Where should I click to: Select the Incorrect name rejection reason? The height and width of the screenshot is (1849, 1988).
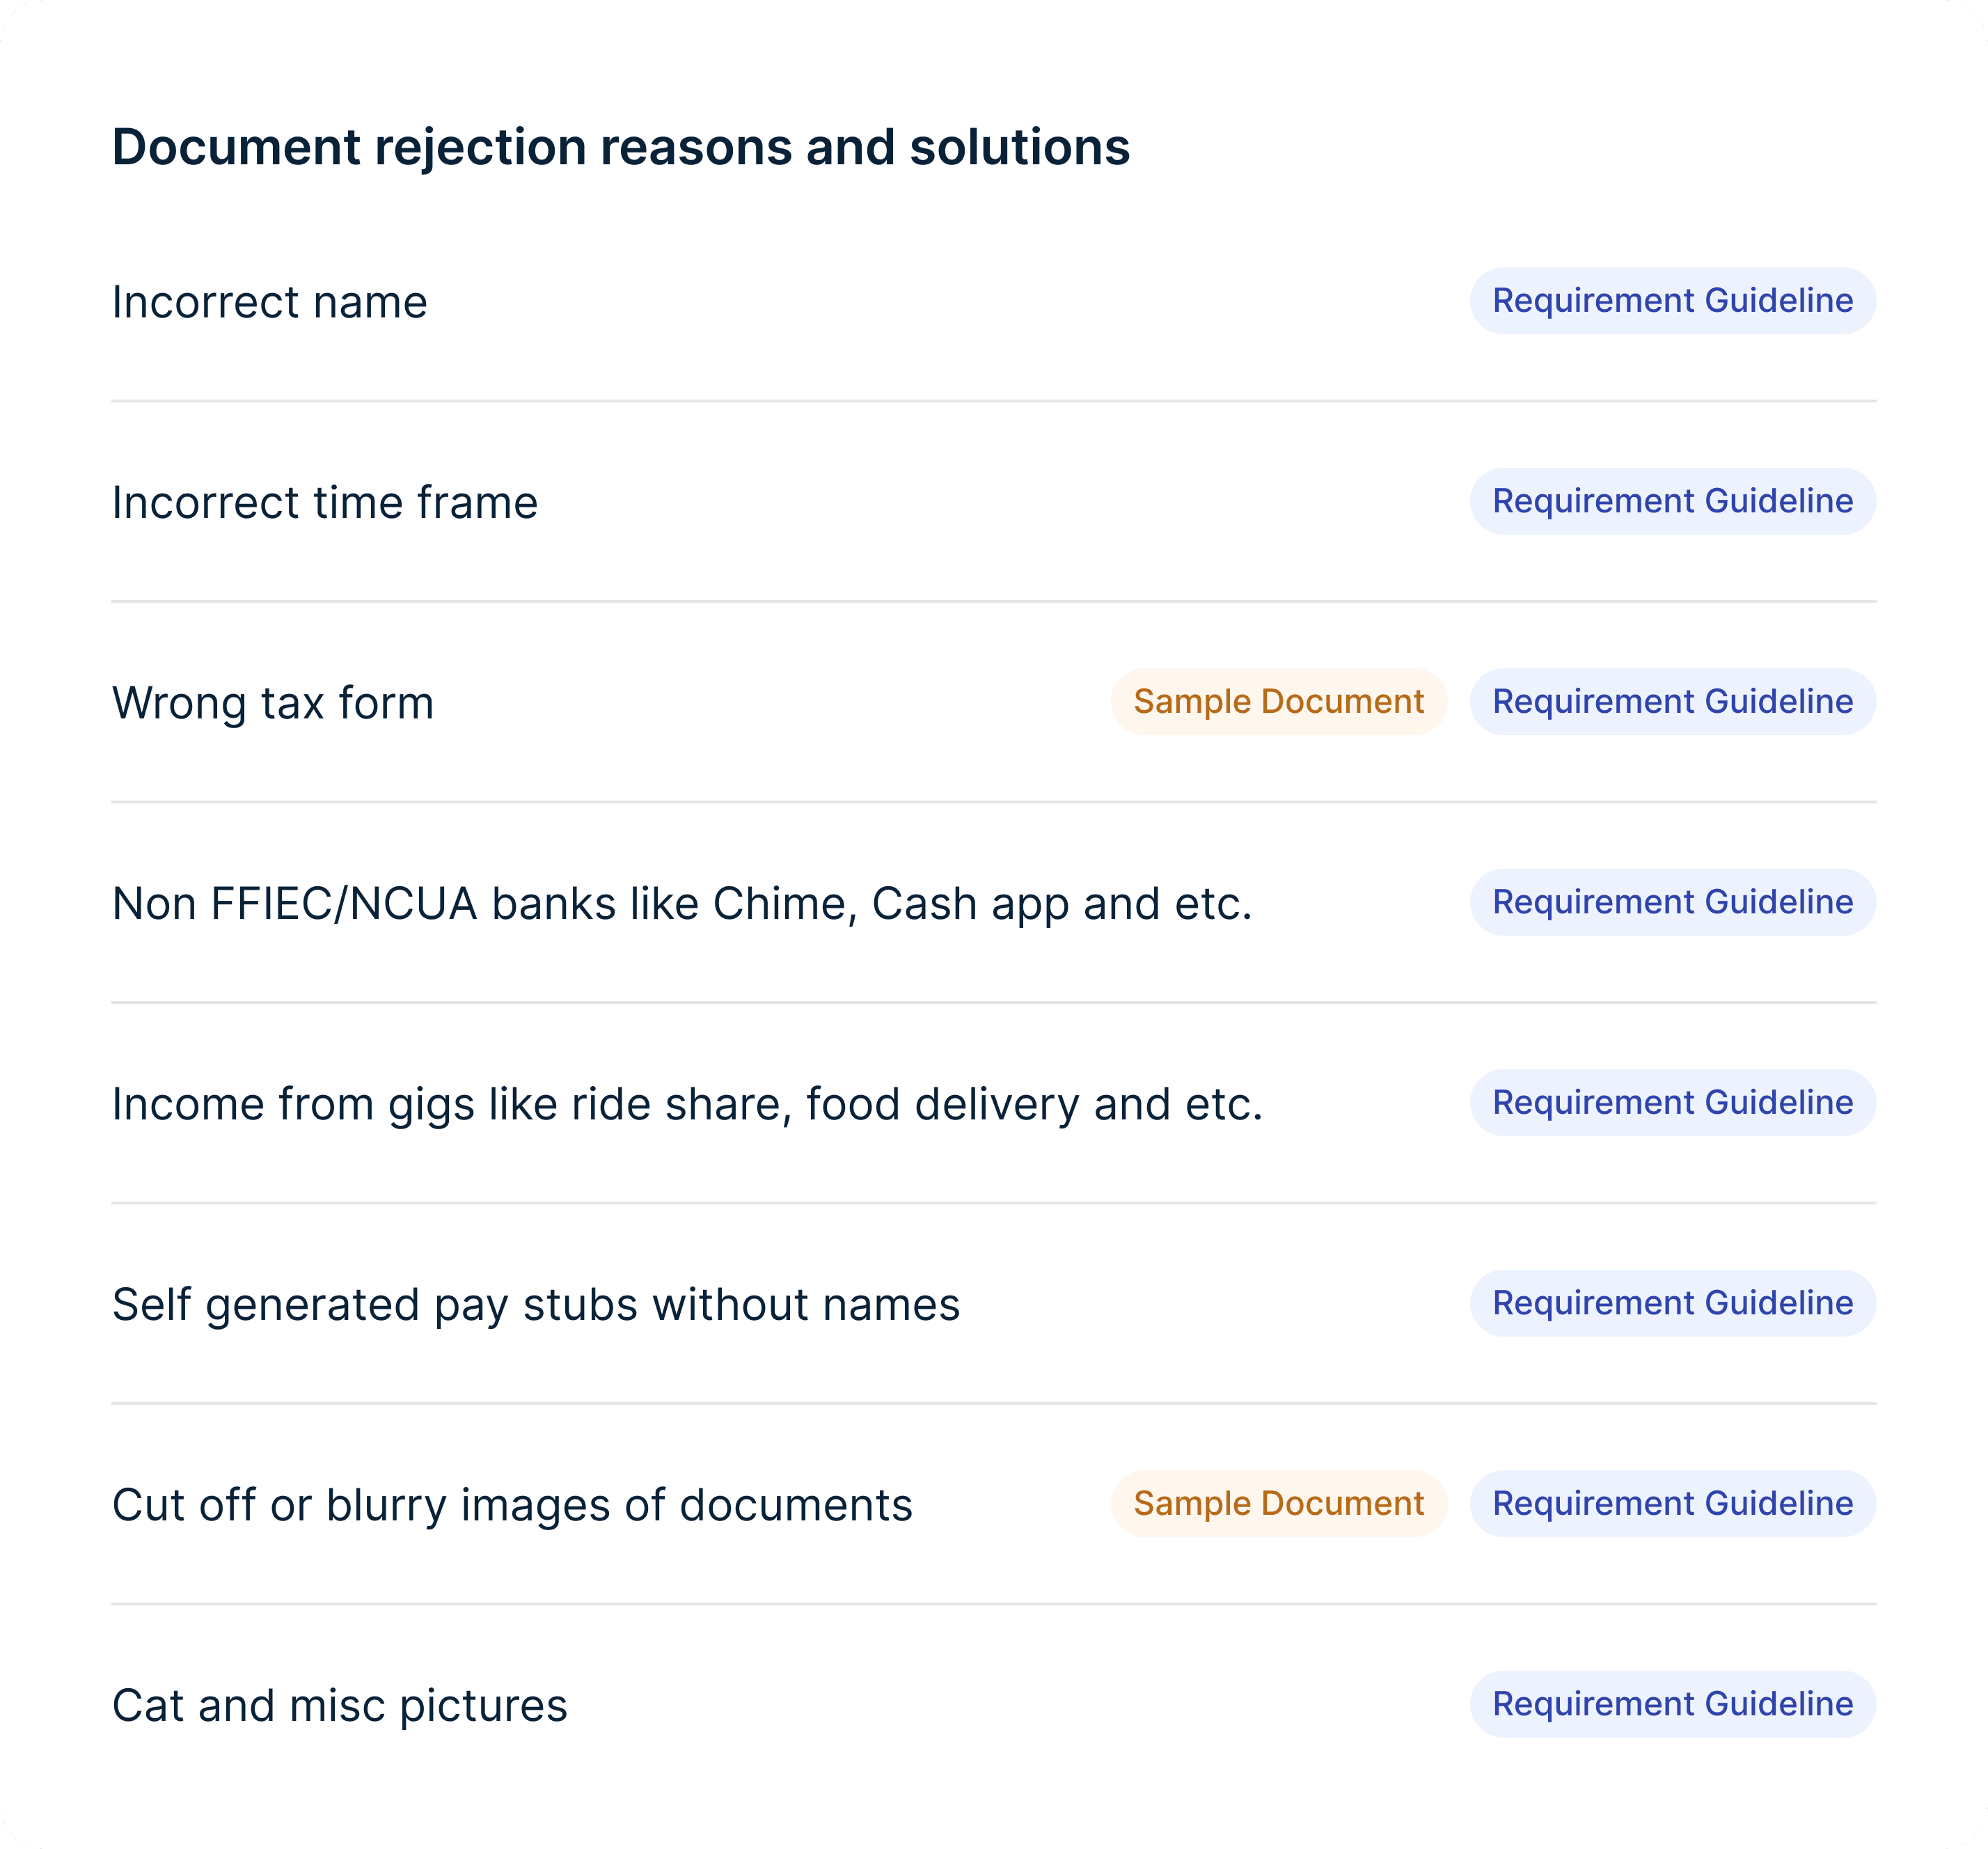coord(270,302)
